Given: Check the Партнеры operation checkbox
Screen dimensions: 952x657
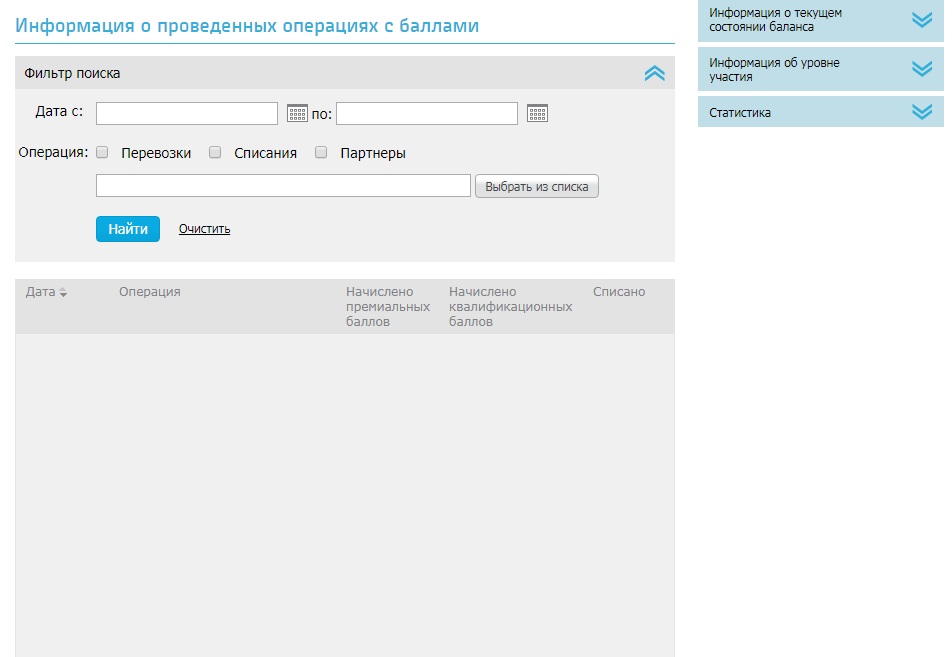Looking at the screenshot, I should tap(321, 153).
